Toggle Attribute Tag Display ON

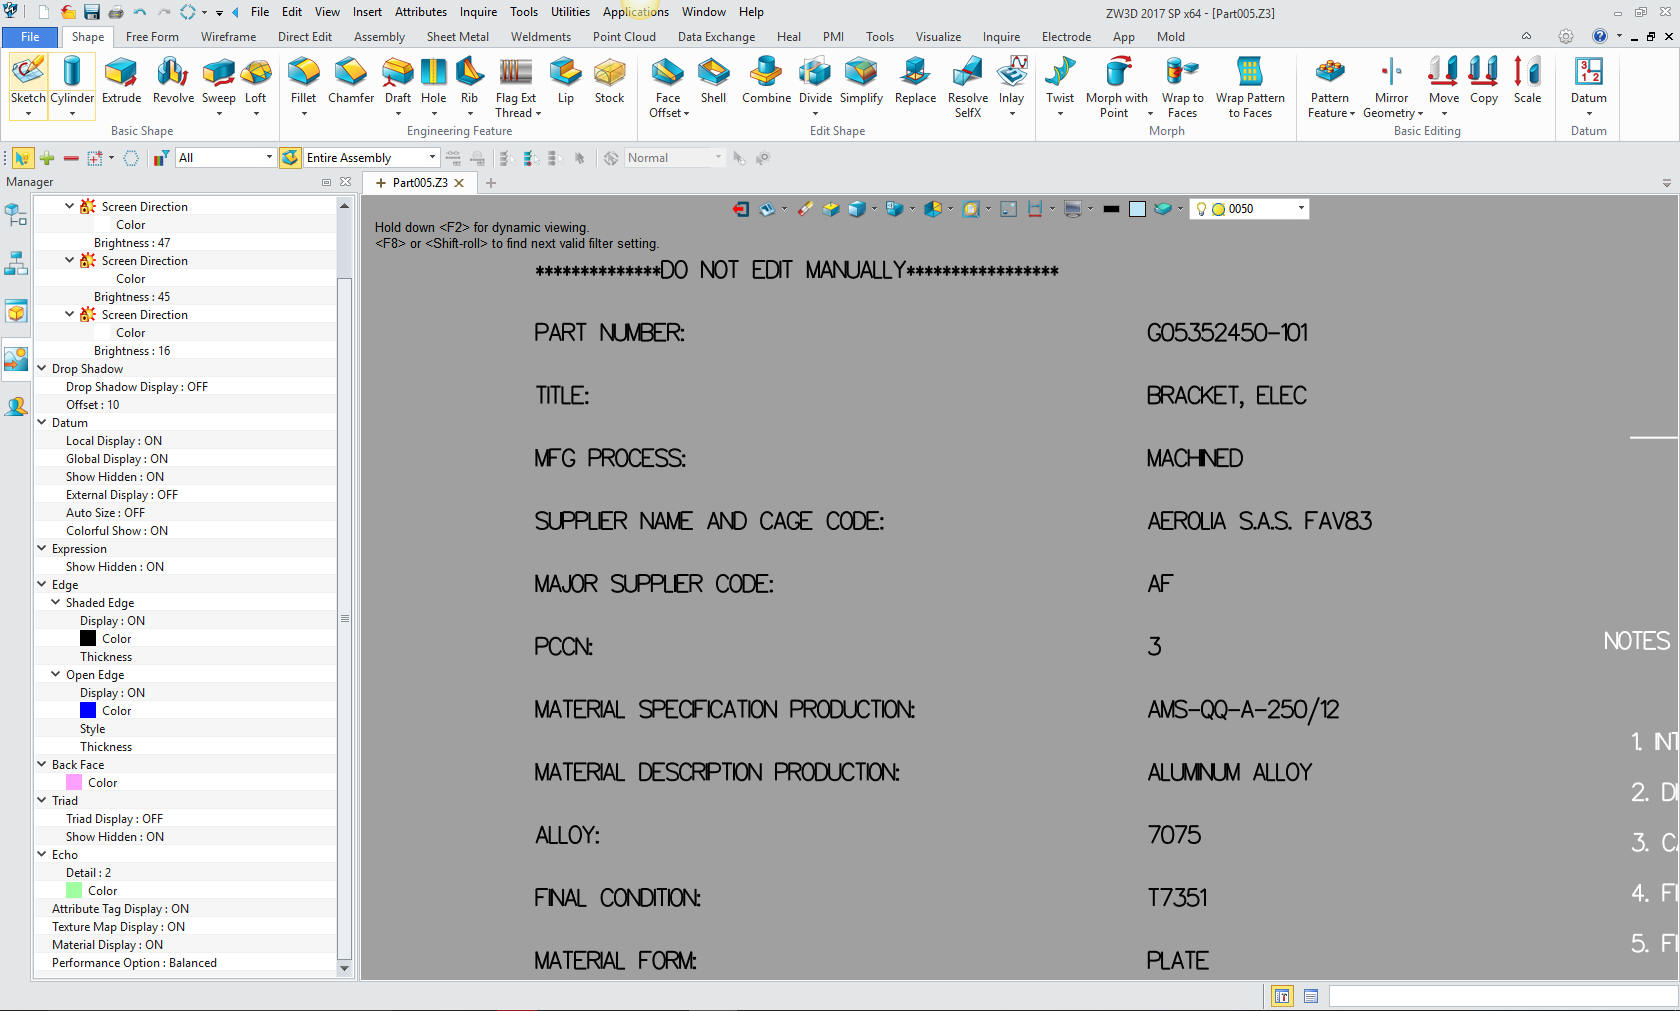120,909
